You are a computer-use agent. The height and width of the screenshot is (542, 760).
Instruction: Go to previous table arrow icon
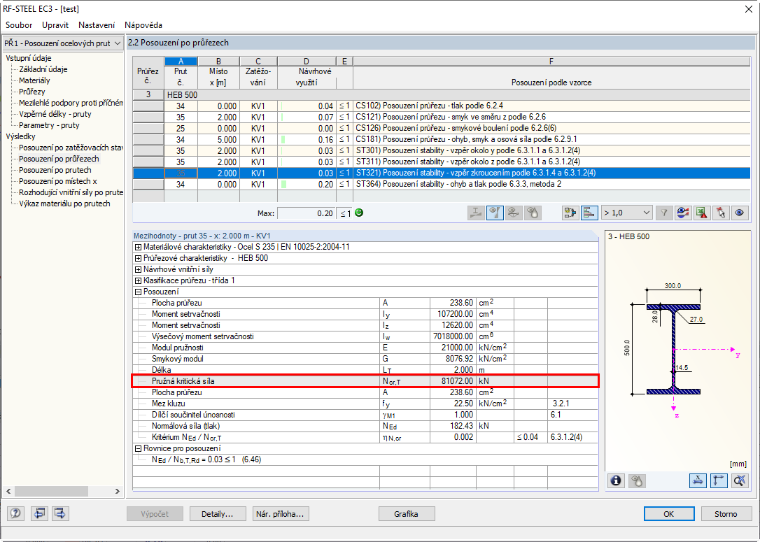(39, 513)
